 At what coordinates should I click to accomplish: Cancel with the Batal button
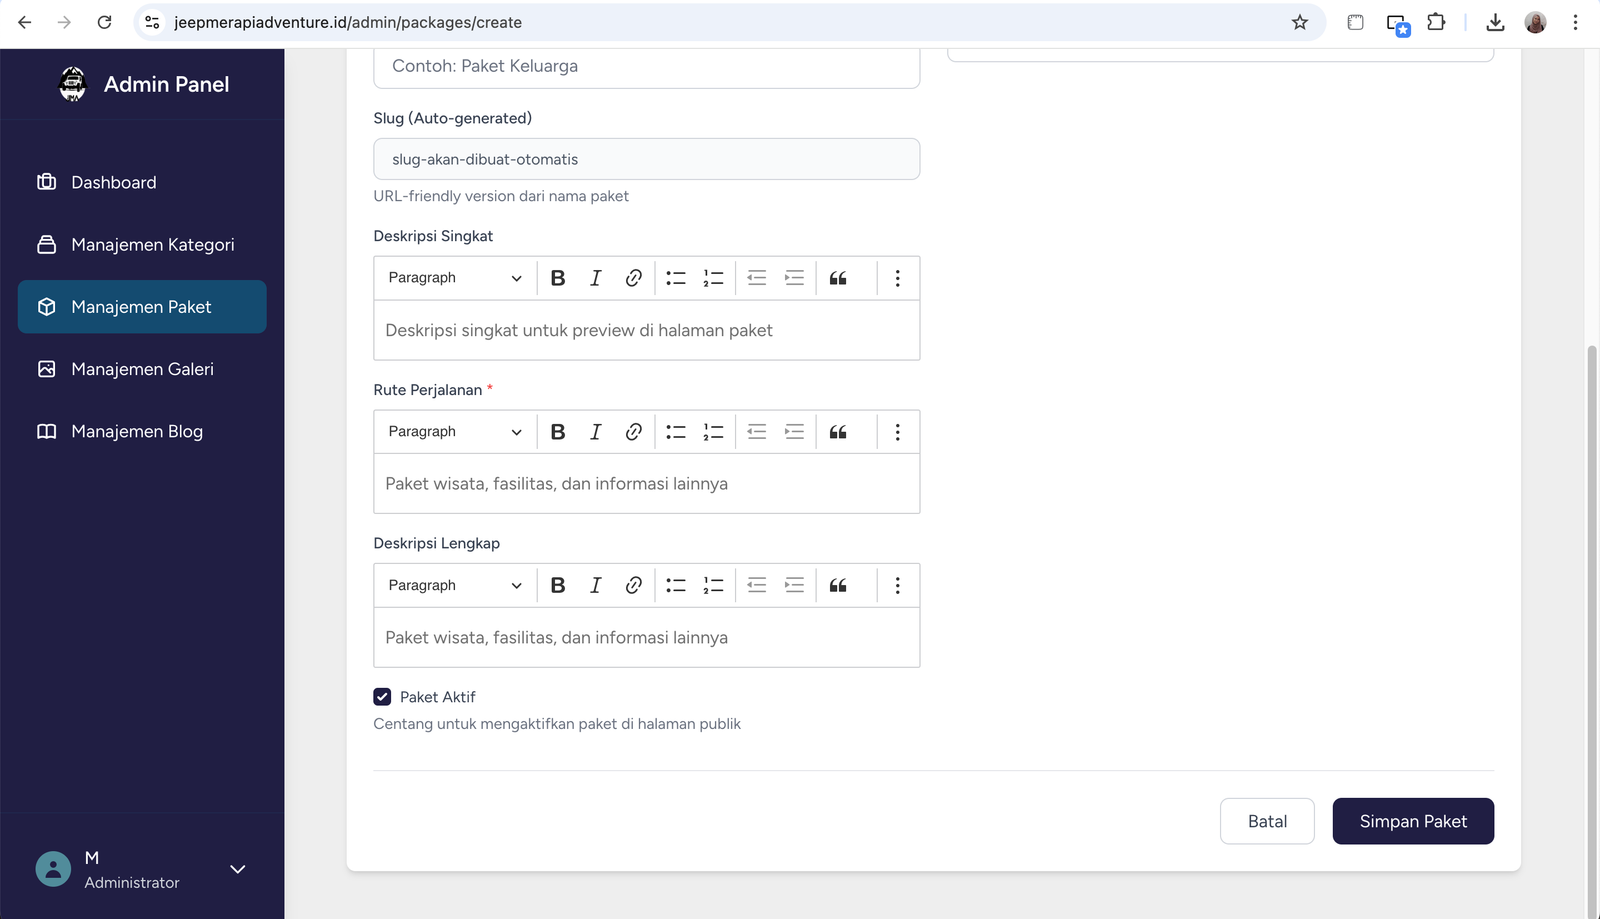(1266, 821)
